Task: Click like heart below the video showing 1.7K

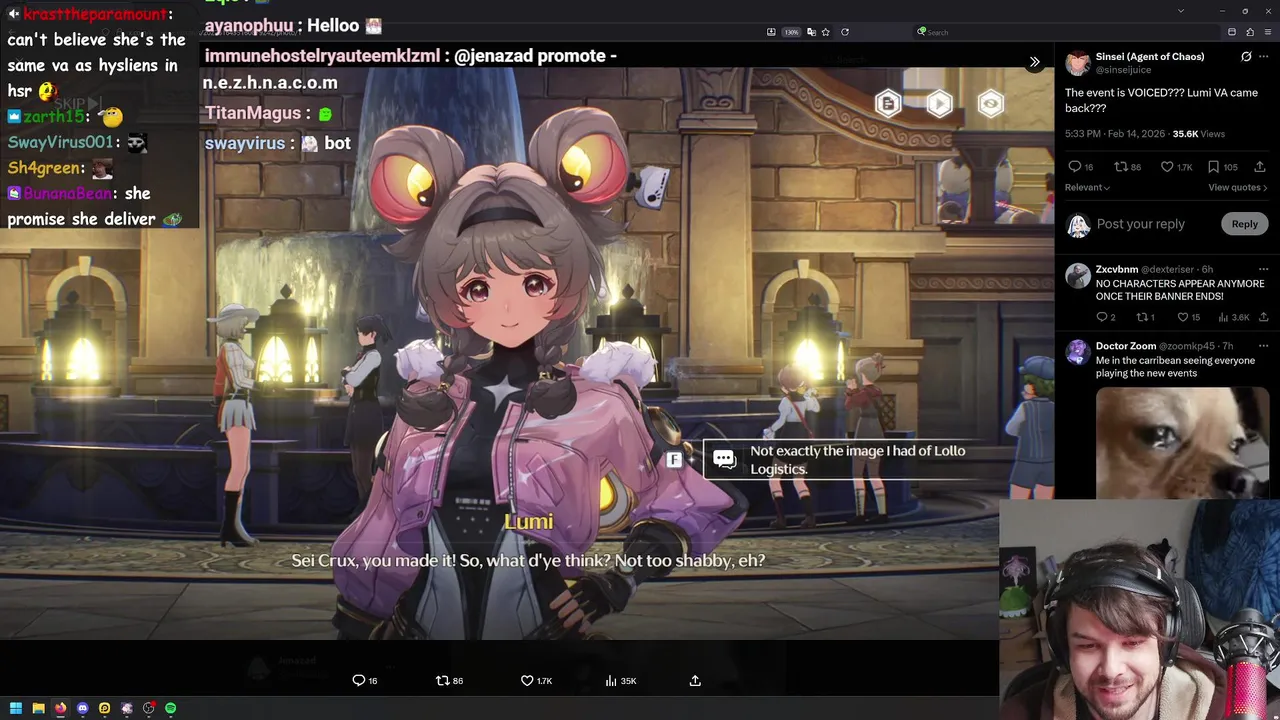Action: (x=536, y=681)
